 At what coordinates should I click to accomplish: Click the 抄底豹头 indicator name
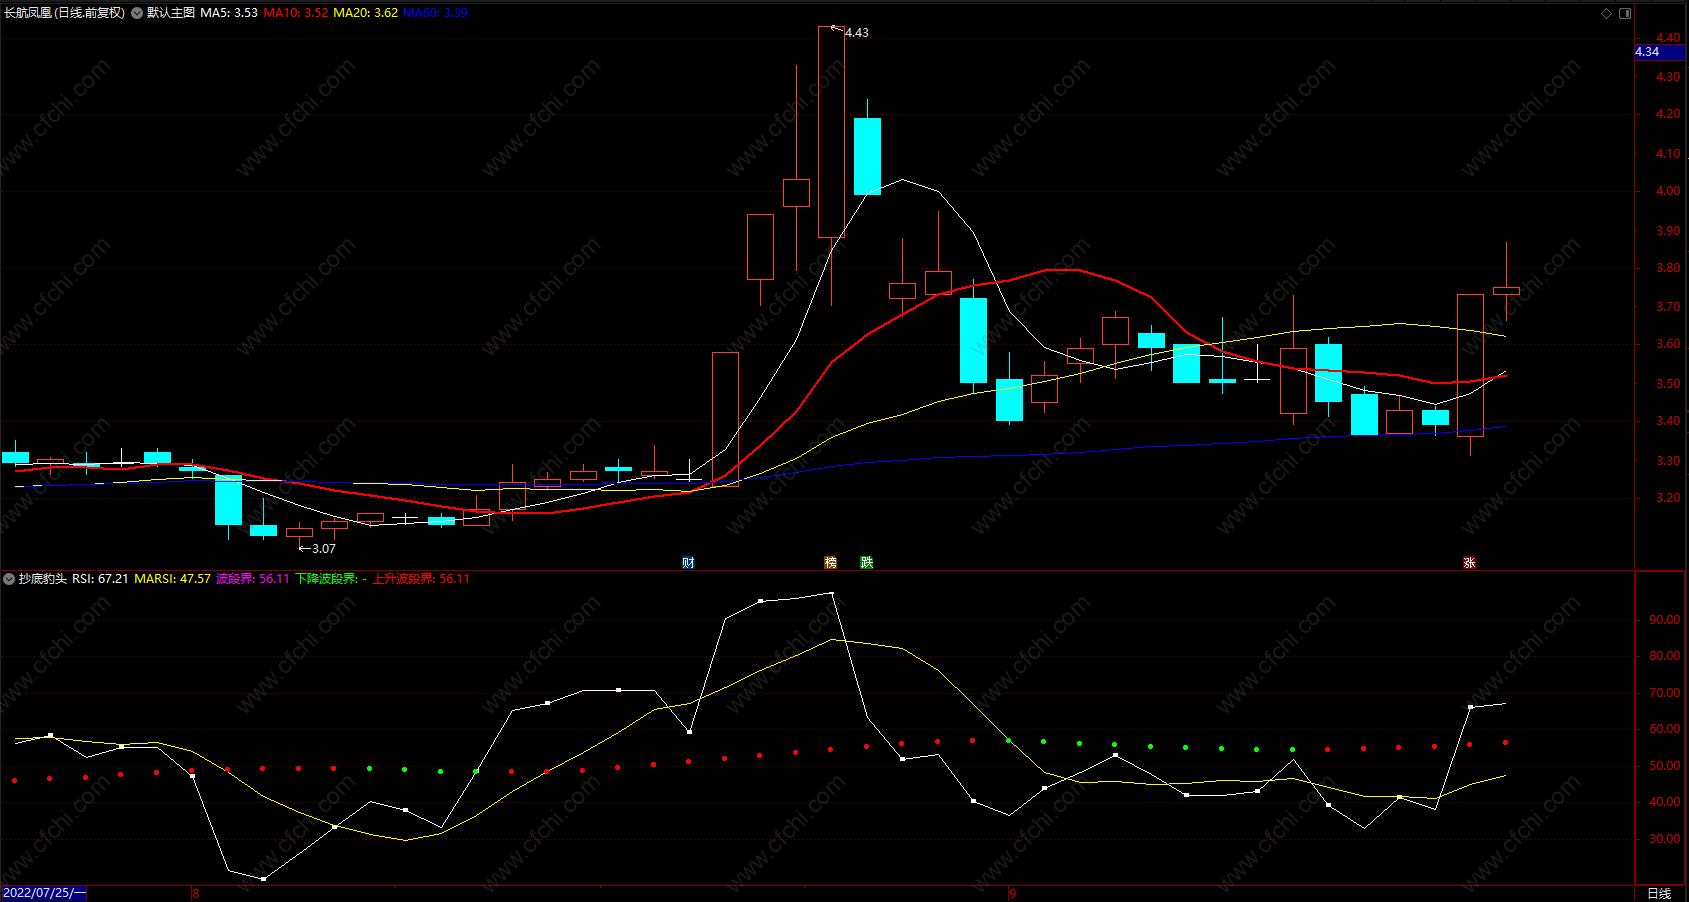(43, 579)
